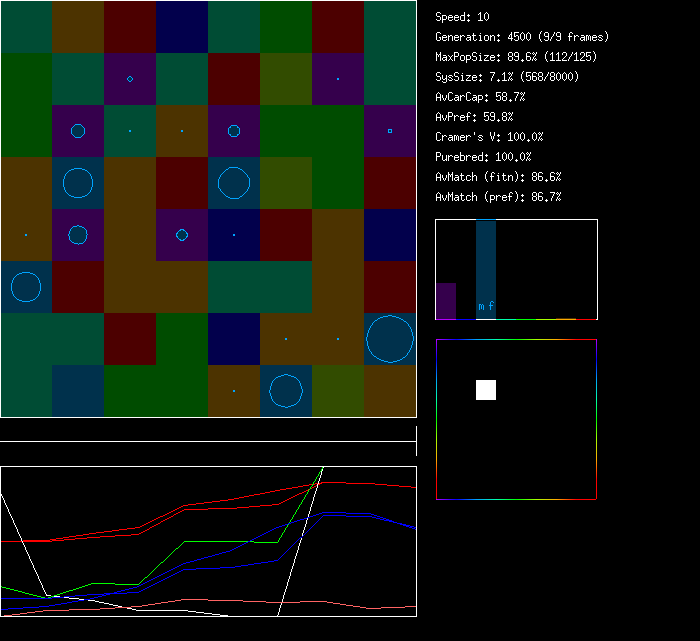Click the AvMatch (fitn) statistic line
Image resolution: width=700 pixels, height=641 pixels.
point(498,177)
